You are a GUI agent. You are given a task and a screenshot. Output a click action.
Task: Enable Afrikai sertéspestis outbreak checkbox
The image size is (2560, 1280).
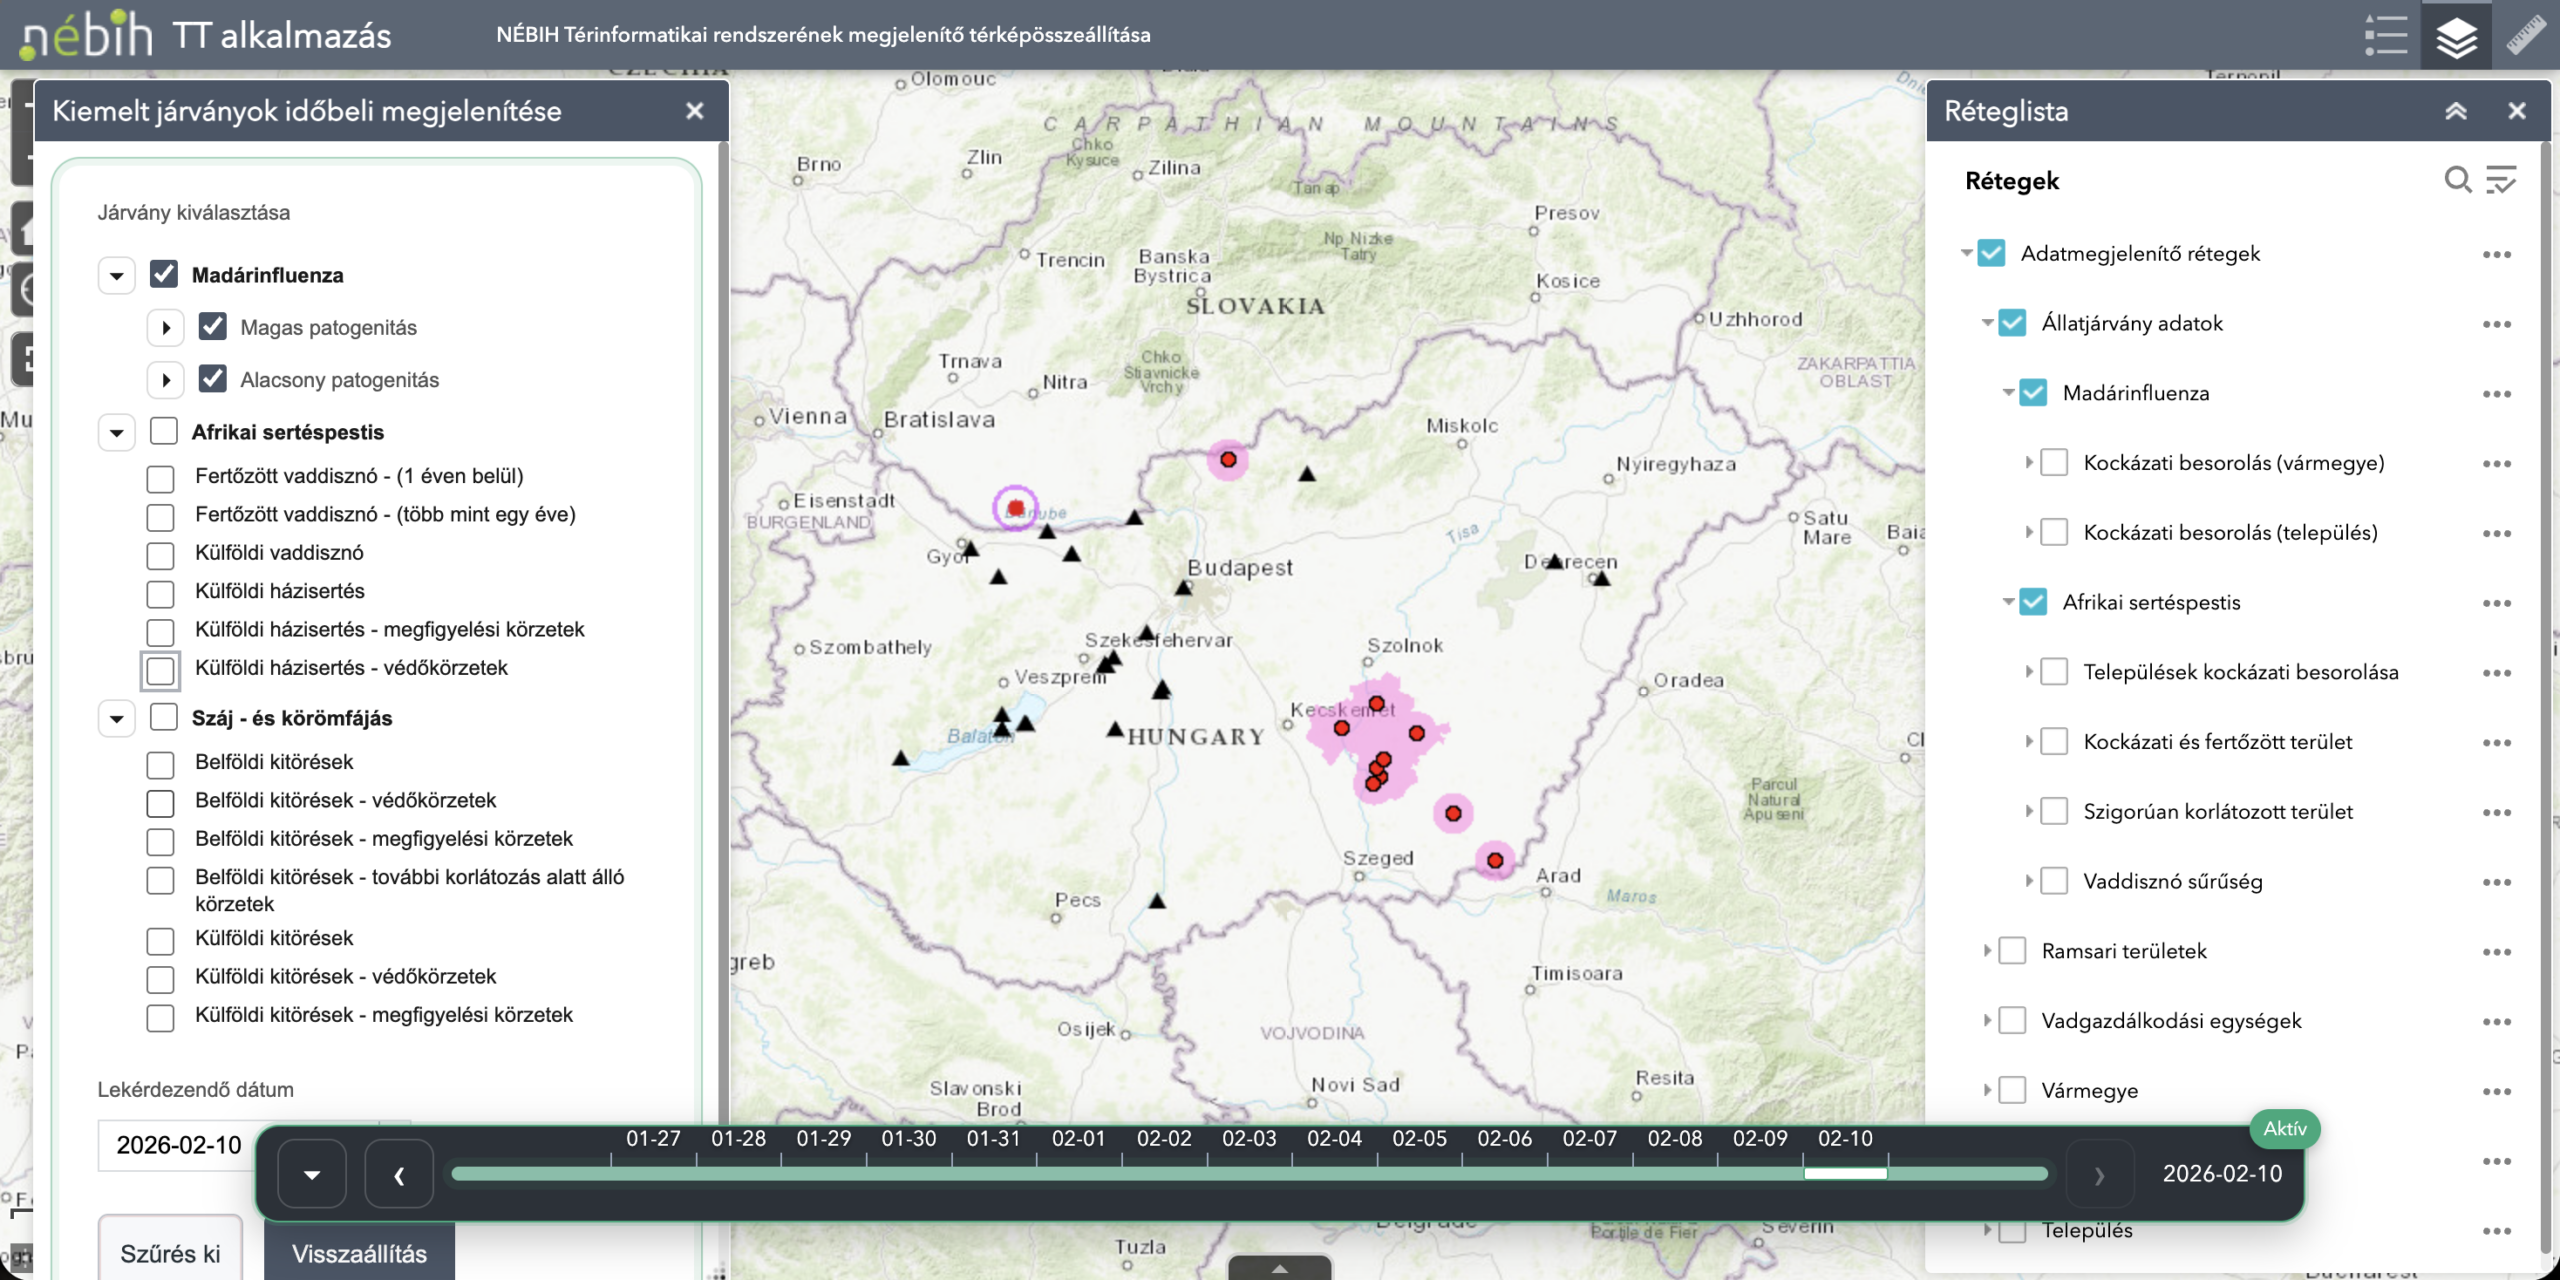pos(164,432)
